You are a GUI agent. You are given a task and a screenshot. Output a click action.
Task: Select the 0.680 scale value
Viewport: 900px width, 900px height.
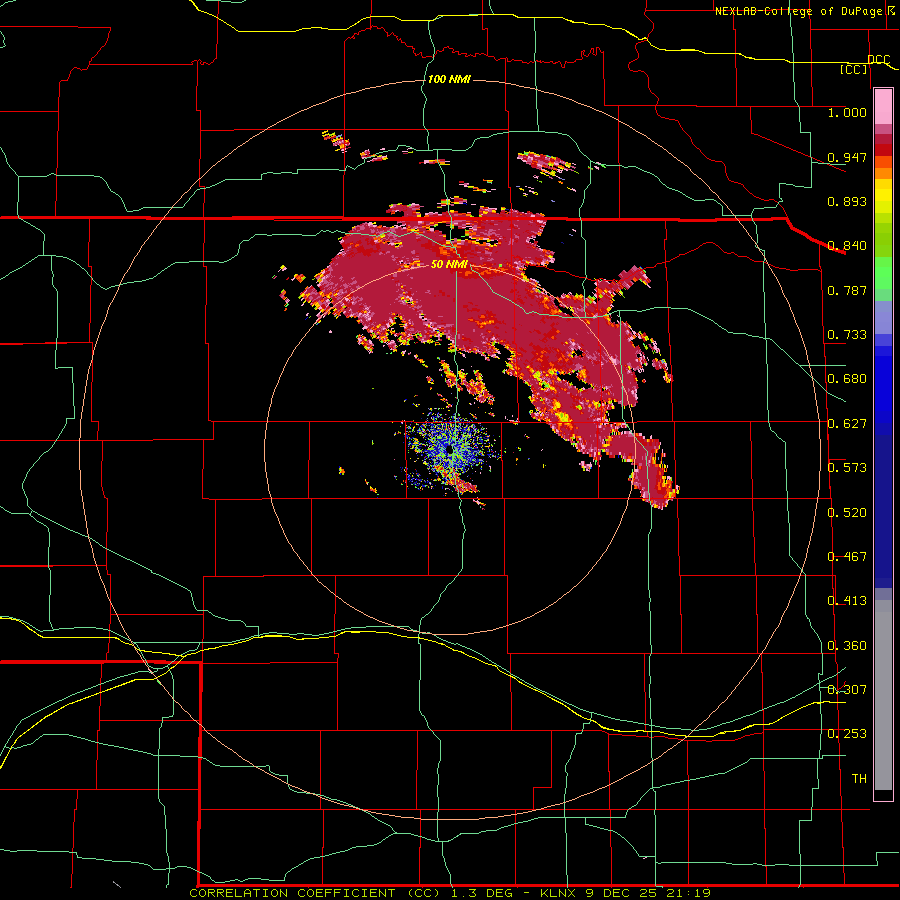click(x=847, y=379)
